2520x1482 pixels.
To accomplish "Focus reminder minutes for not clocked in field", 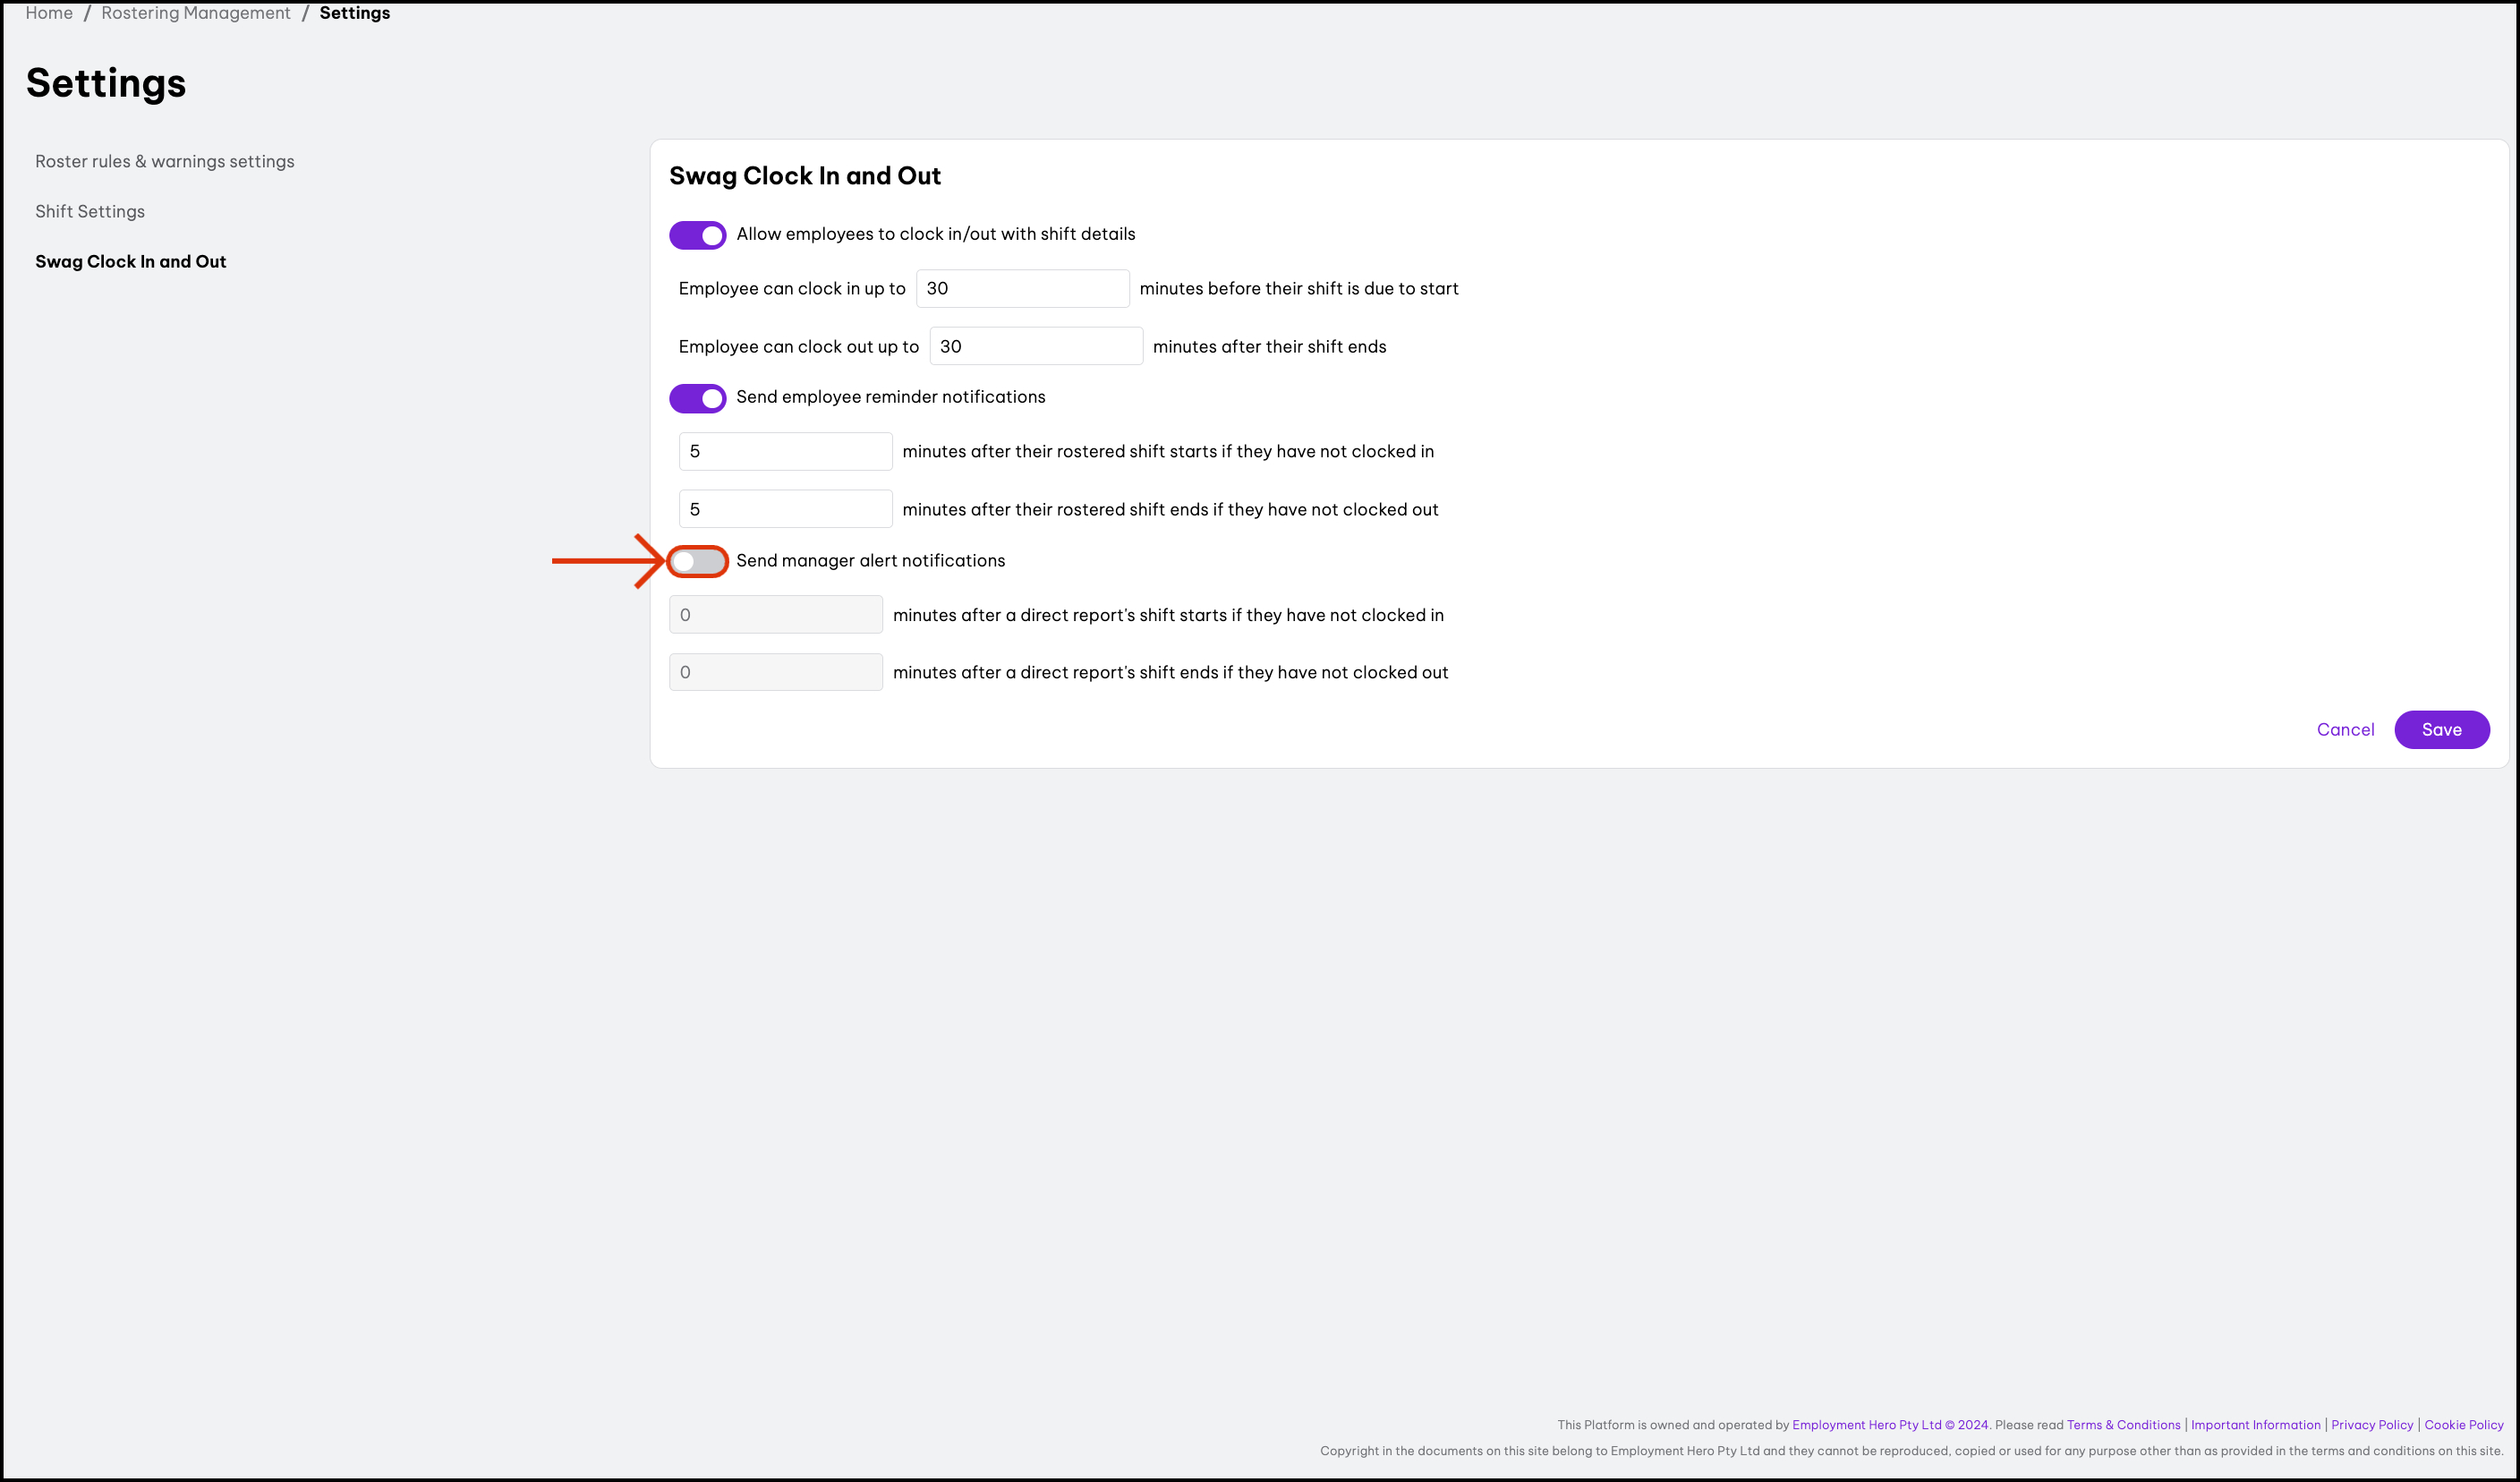I will pos(786,451).
